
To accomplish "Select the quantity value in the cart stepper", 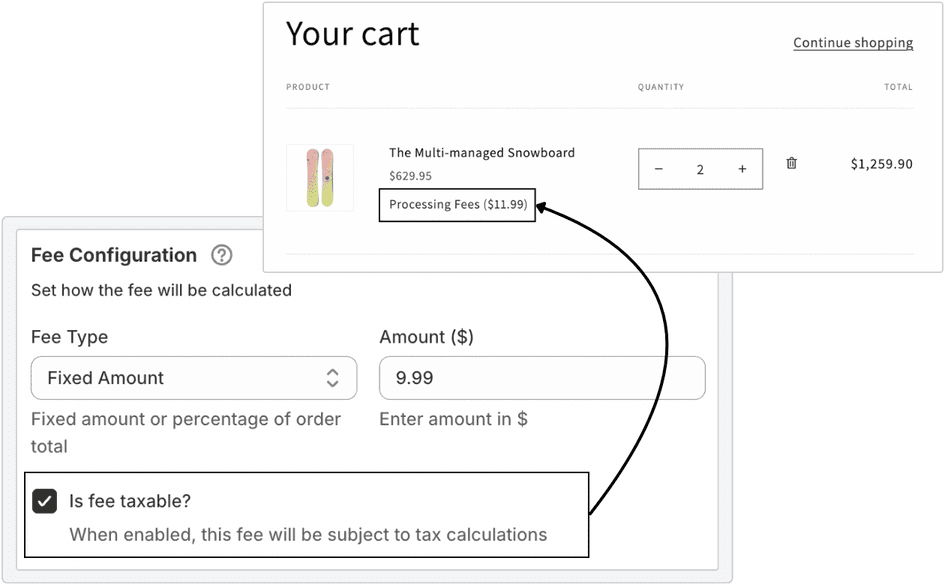I will 700,168.
